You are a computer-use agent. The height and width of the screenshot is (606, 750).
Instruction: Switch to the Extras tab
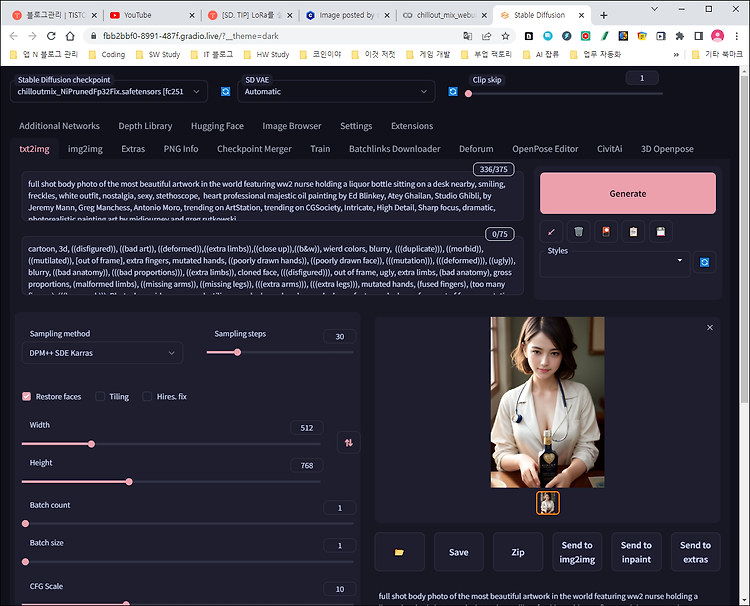click(133, 149)
